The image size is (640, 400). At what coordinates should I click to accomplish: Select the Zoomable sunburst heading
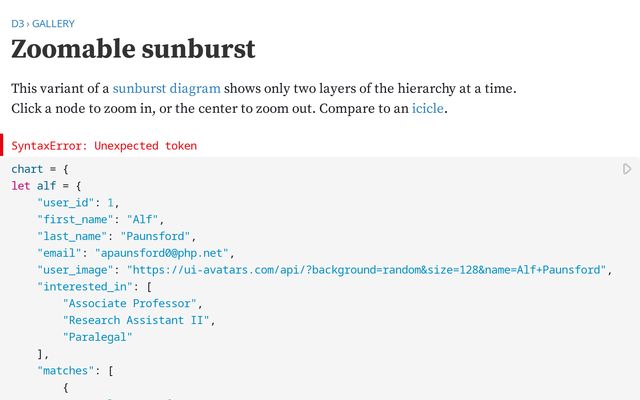click(133, 49)
